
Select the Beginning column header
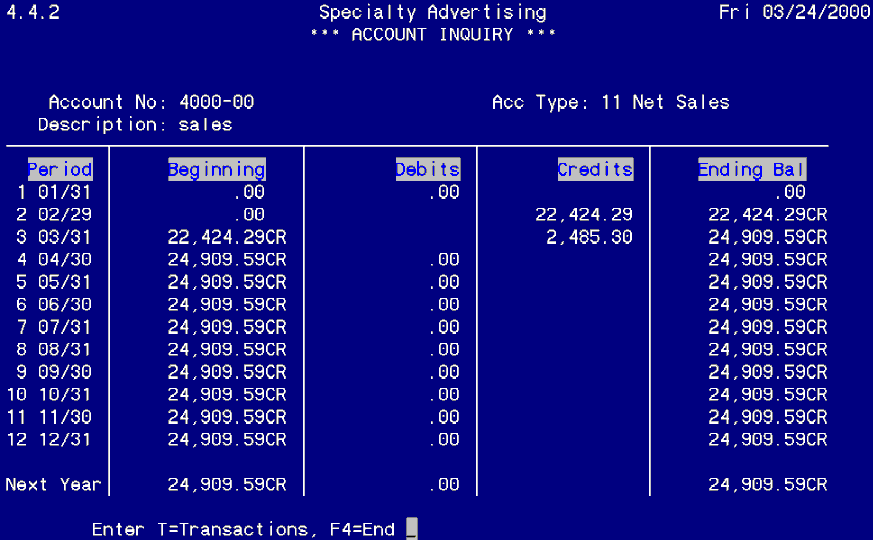217,169
